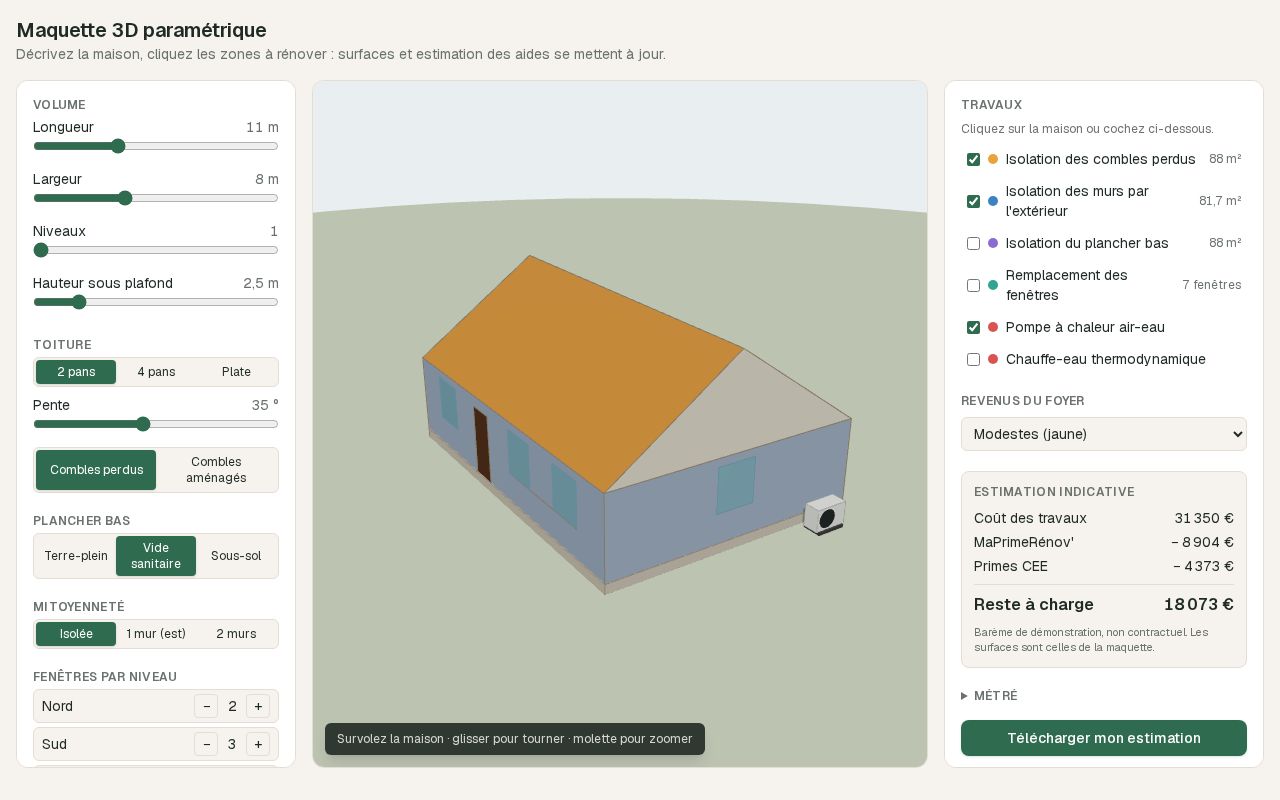
Task: Check Remplacement des fenêtres
Action: (x=973, y=285)
